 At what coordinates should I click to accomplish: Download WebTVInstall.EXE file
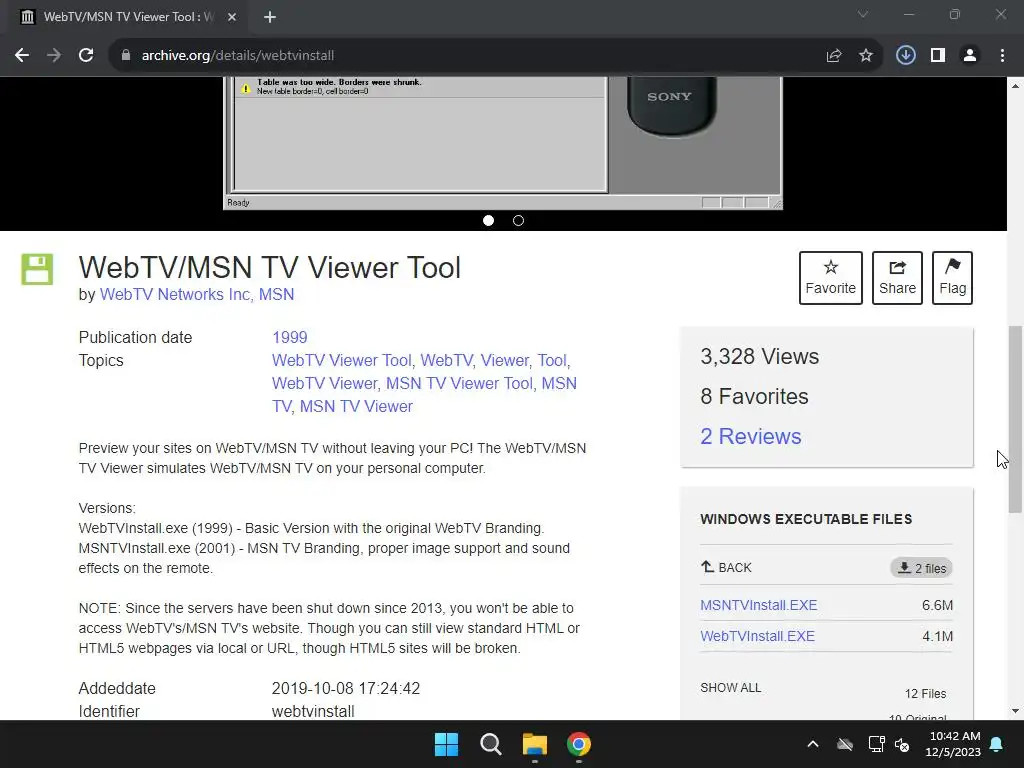(x=758, y=636)
